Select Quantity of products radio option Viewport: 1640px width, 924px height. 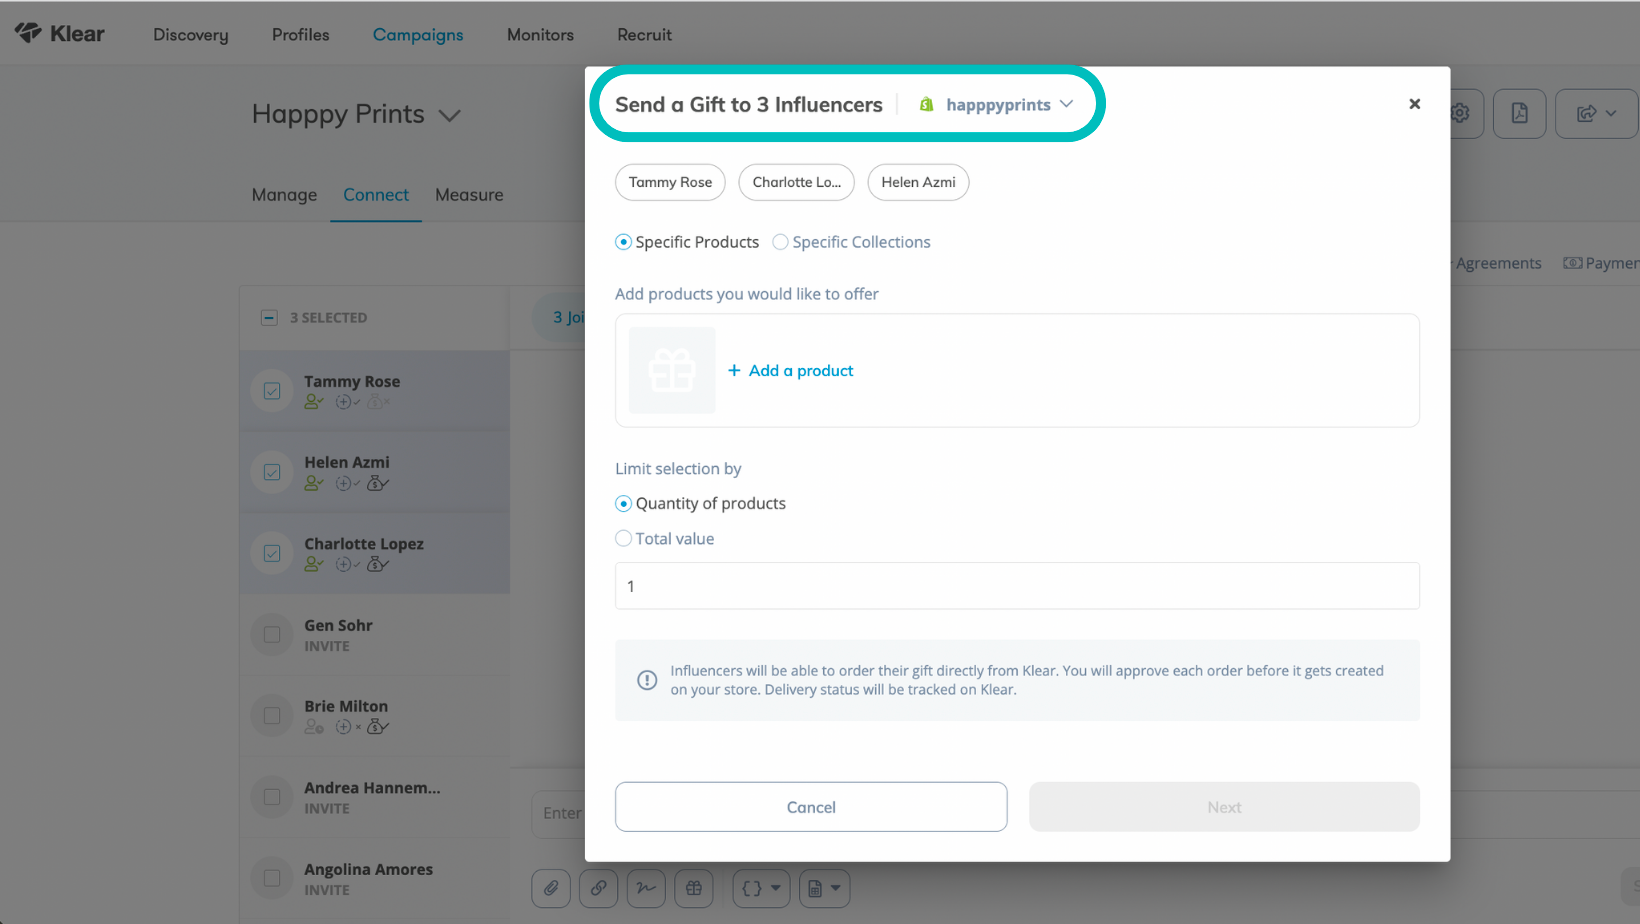623,503
